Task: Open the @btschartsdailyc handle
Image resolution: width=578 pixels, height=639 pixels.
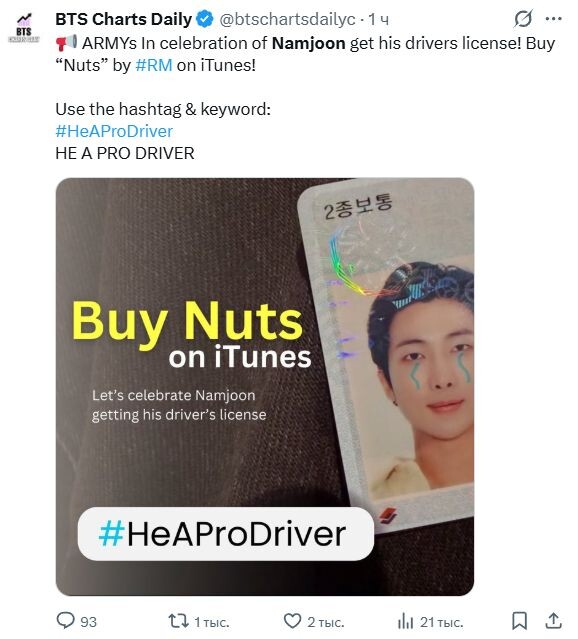Action: click(287, 19)
